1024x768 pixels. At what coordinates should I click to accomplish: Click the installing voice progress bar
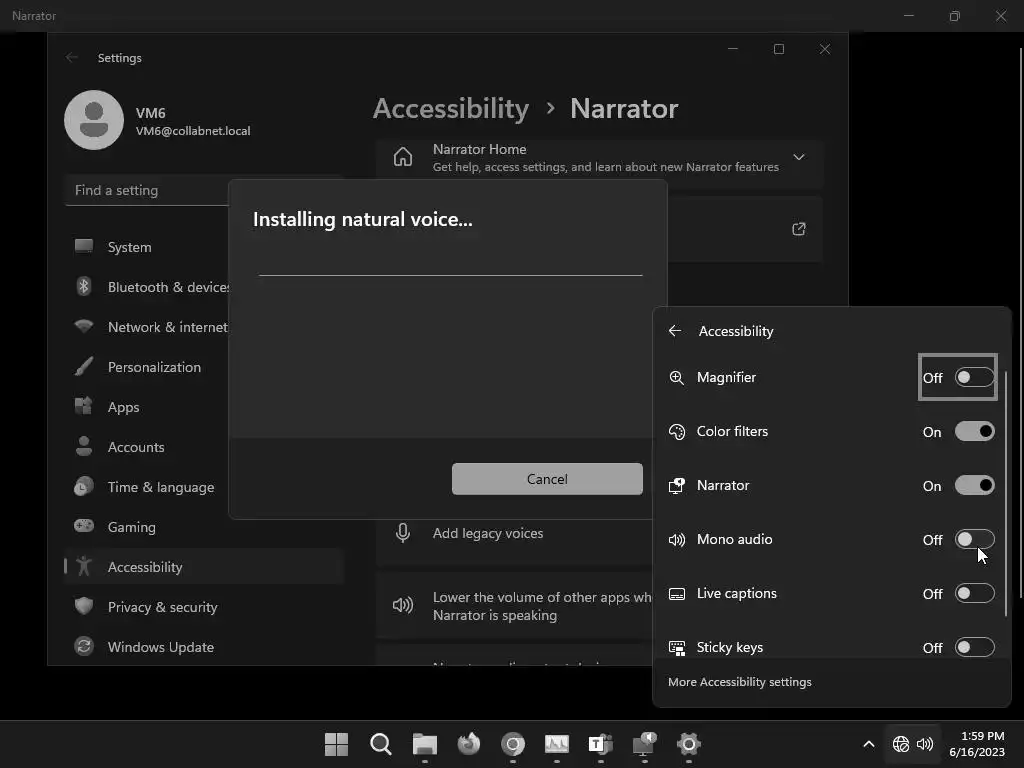tap(451, 275)
